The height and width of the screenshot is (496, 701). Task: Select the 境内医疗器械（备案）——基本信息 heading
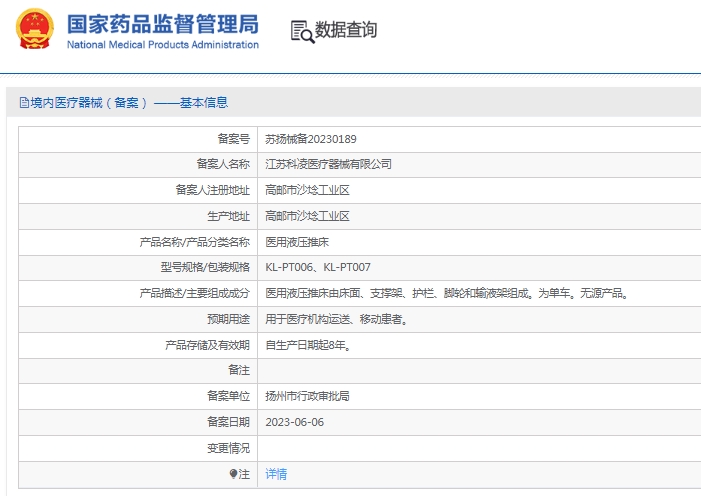(129, 103)
